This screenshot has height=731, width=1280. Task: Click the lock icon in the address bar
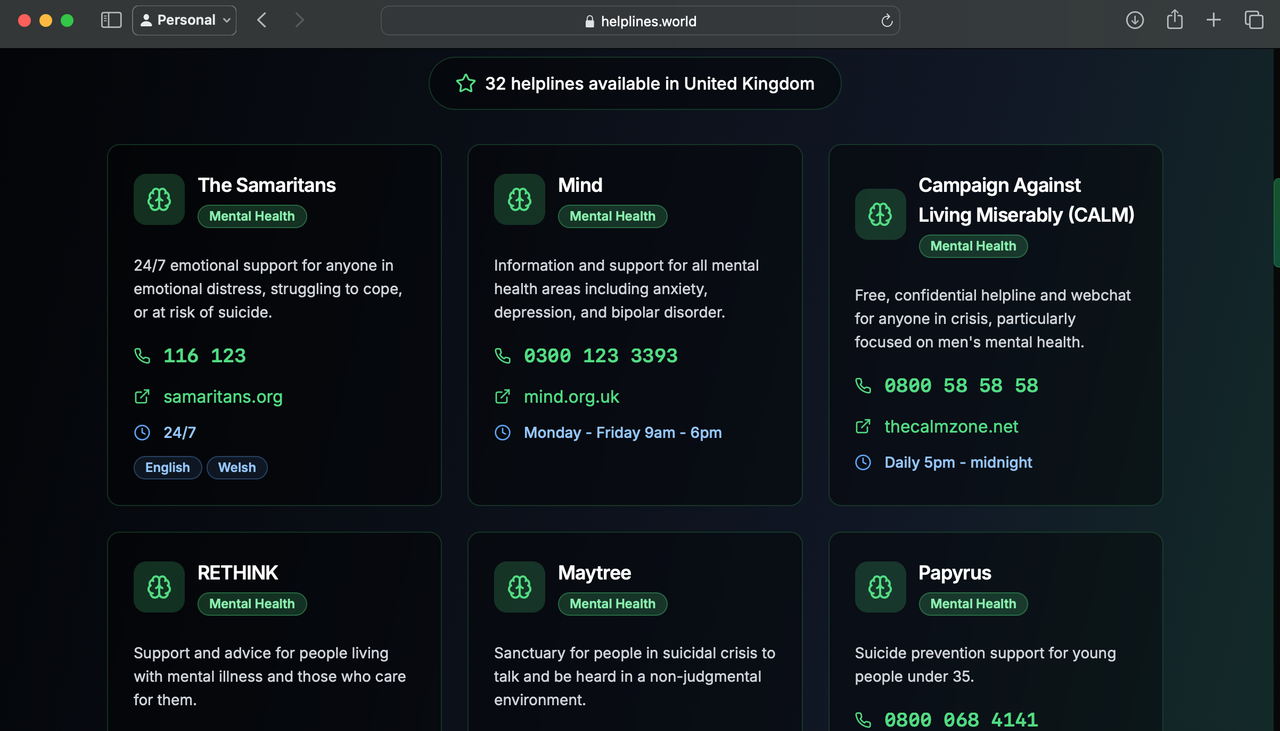tap(590, 21)
